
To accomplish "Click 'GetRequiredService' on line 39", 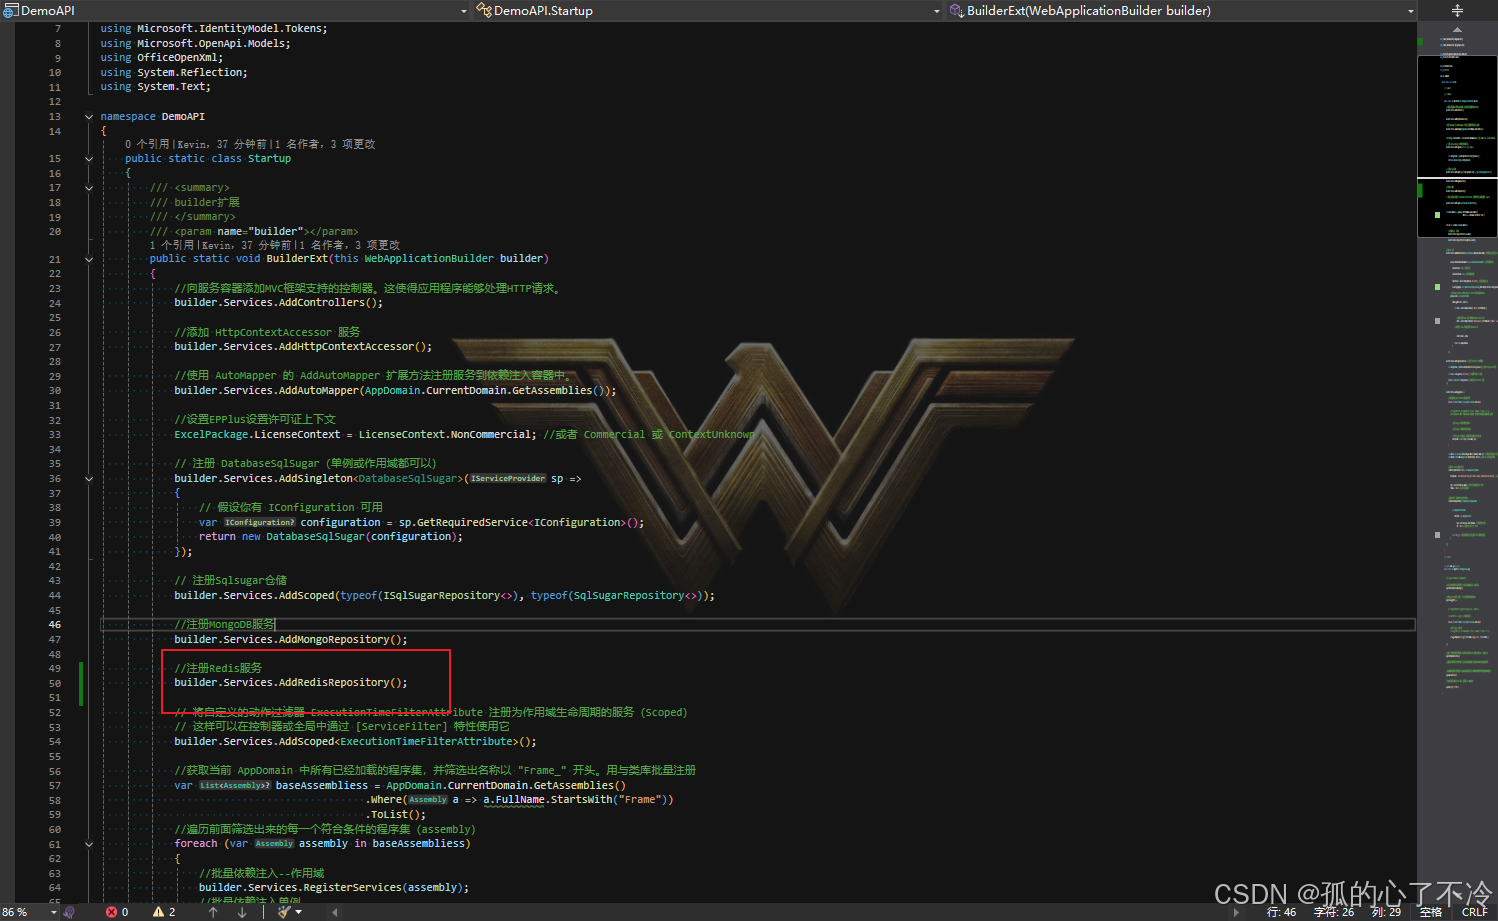I will click(472, 523).
